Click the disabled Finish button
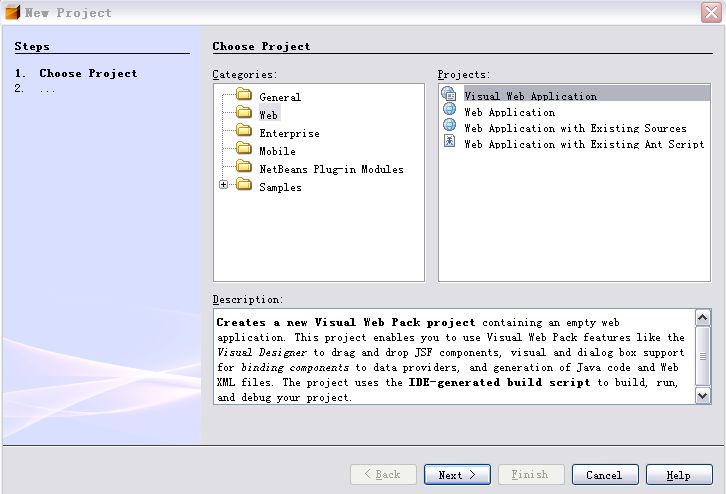This screenshot has width=726, height=494. click(x=531, y=475)
